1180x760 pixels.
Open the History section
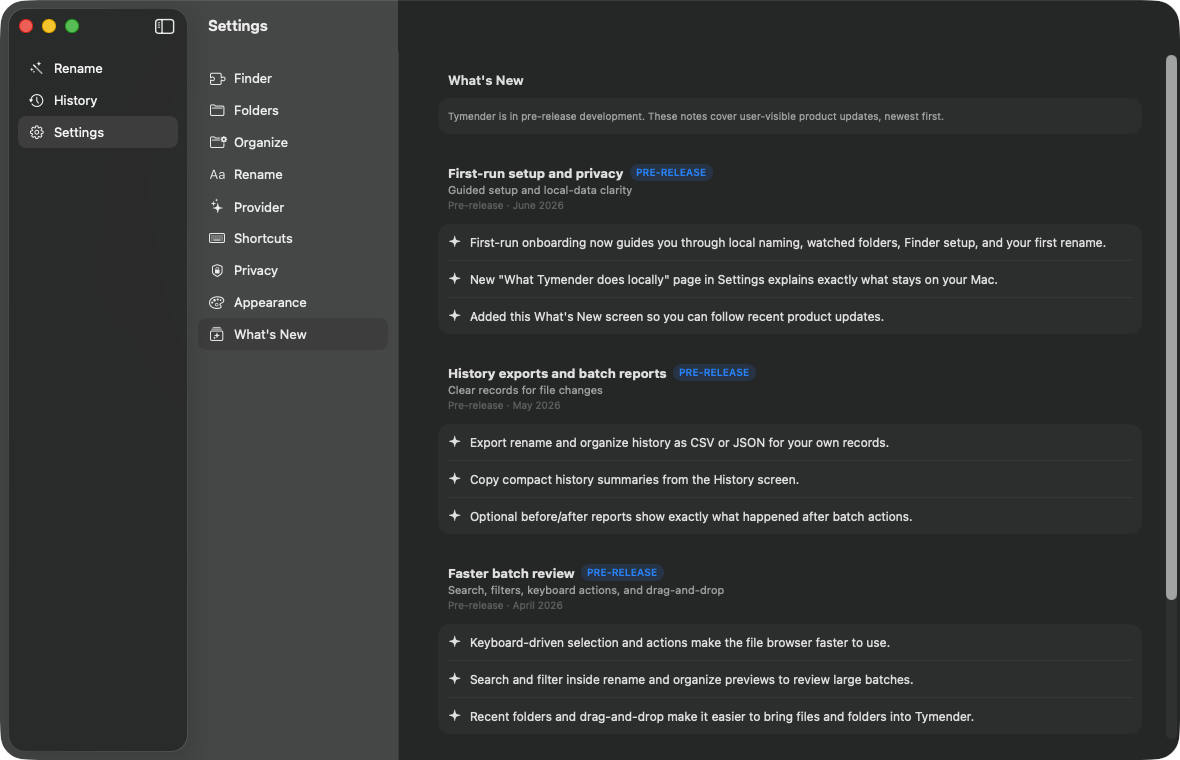(98, 100)
